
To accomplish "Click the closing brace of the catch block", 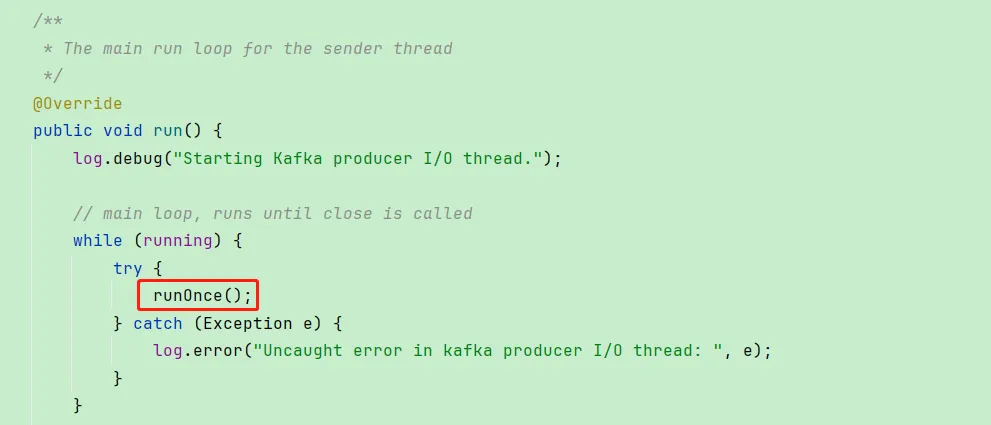I will 118,378.
